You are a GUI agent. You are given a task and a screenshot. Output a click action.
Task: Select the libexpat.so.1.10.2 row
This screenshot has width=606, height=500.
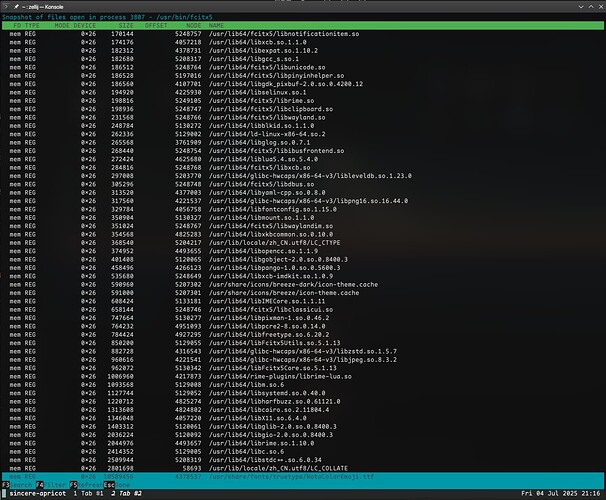click(x=303, y=51)
